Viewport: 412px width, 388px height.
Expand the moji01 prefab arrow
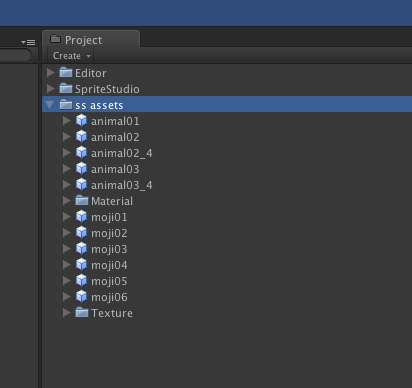[67, 217]
